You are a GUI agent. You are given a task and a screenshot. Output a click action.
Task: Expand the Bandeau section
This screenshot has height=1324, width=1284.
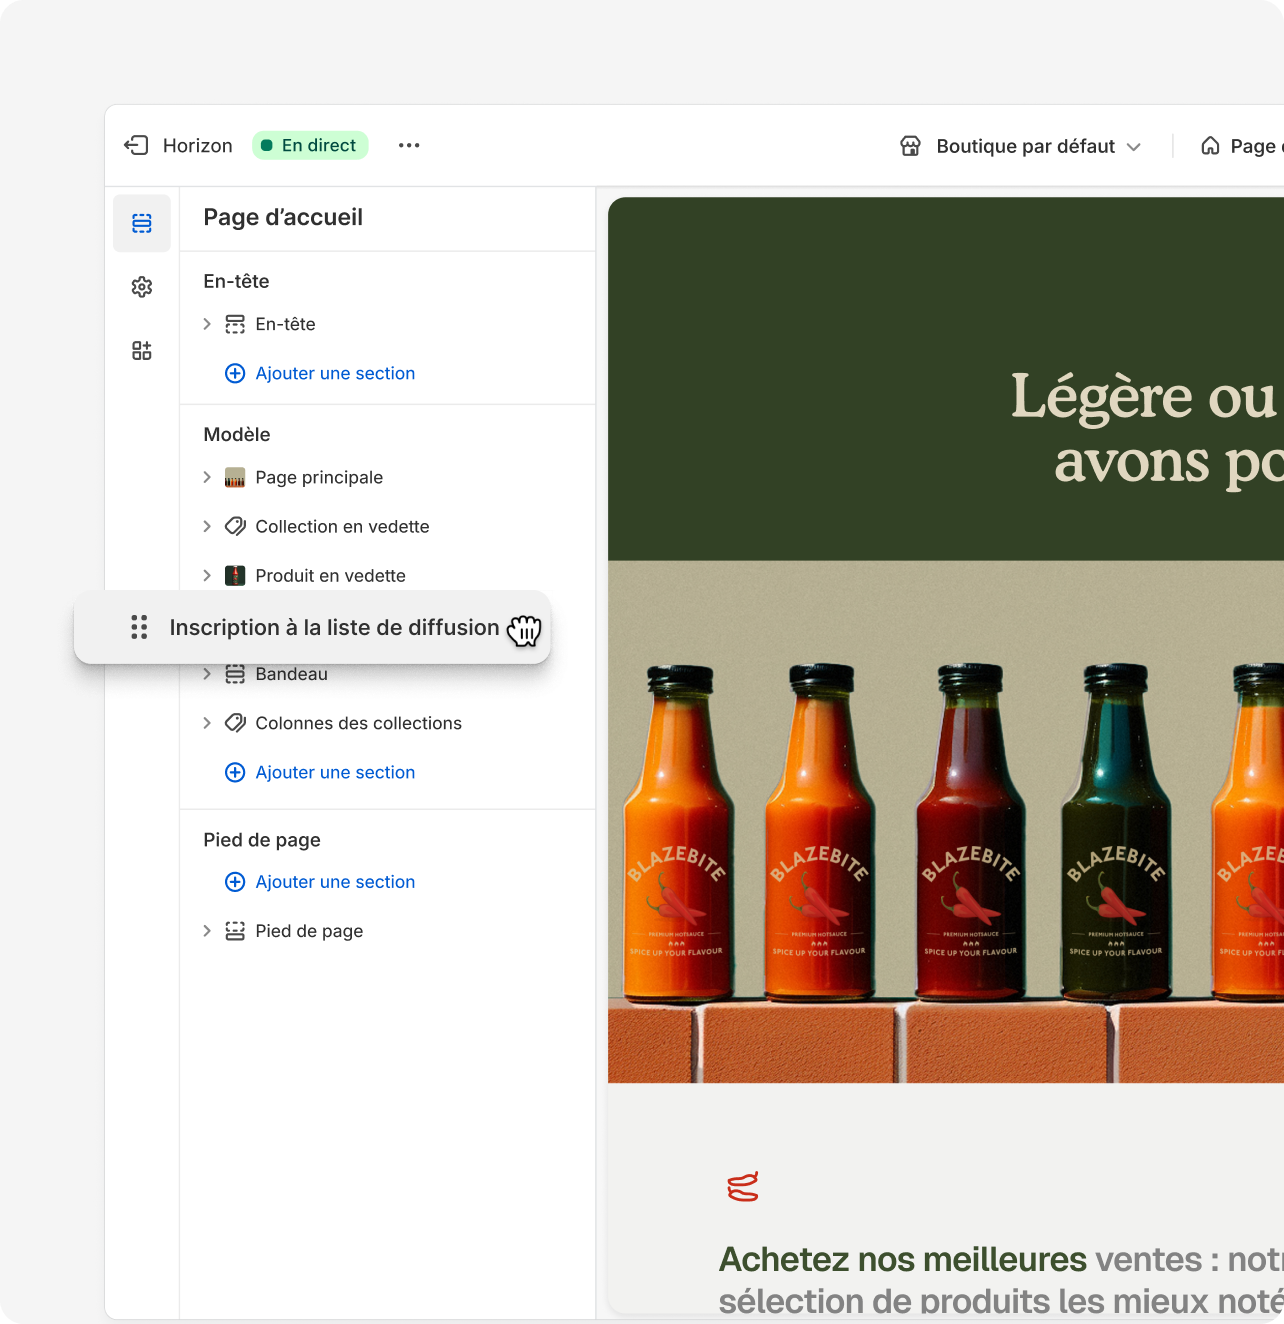pyautogui.click(x=207, y=674)
